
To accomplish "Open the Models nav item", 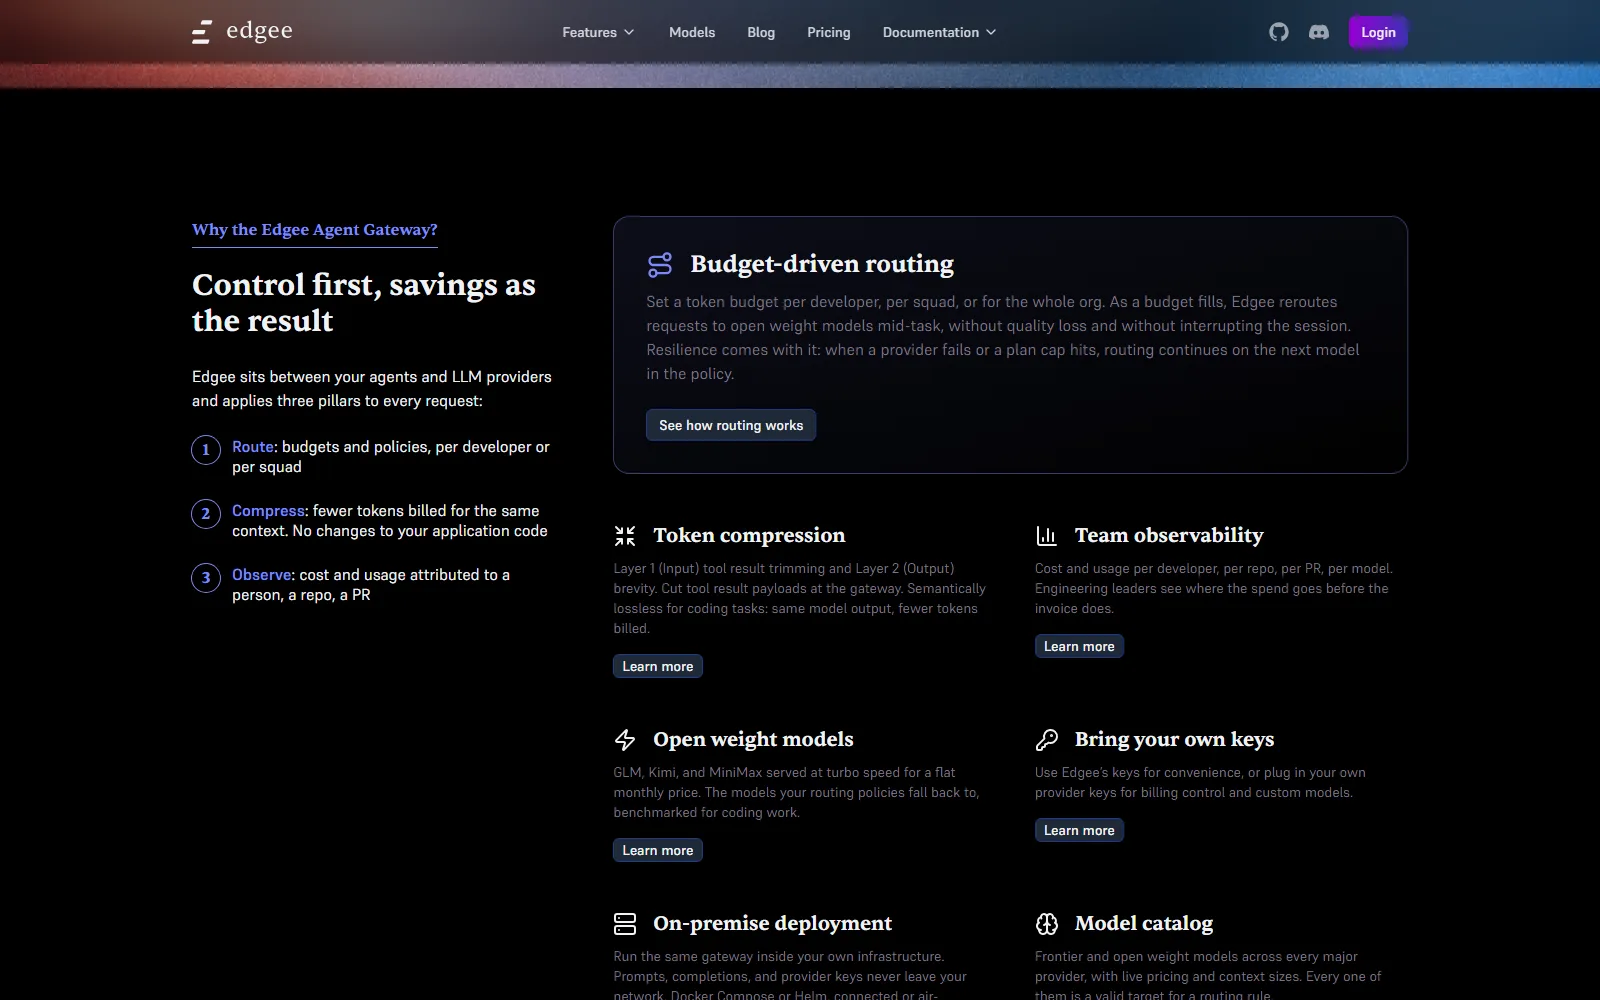I will [692, 32].
